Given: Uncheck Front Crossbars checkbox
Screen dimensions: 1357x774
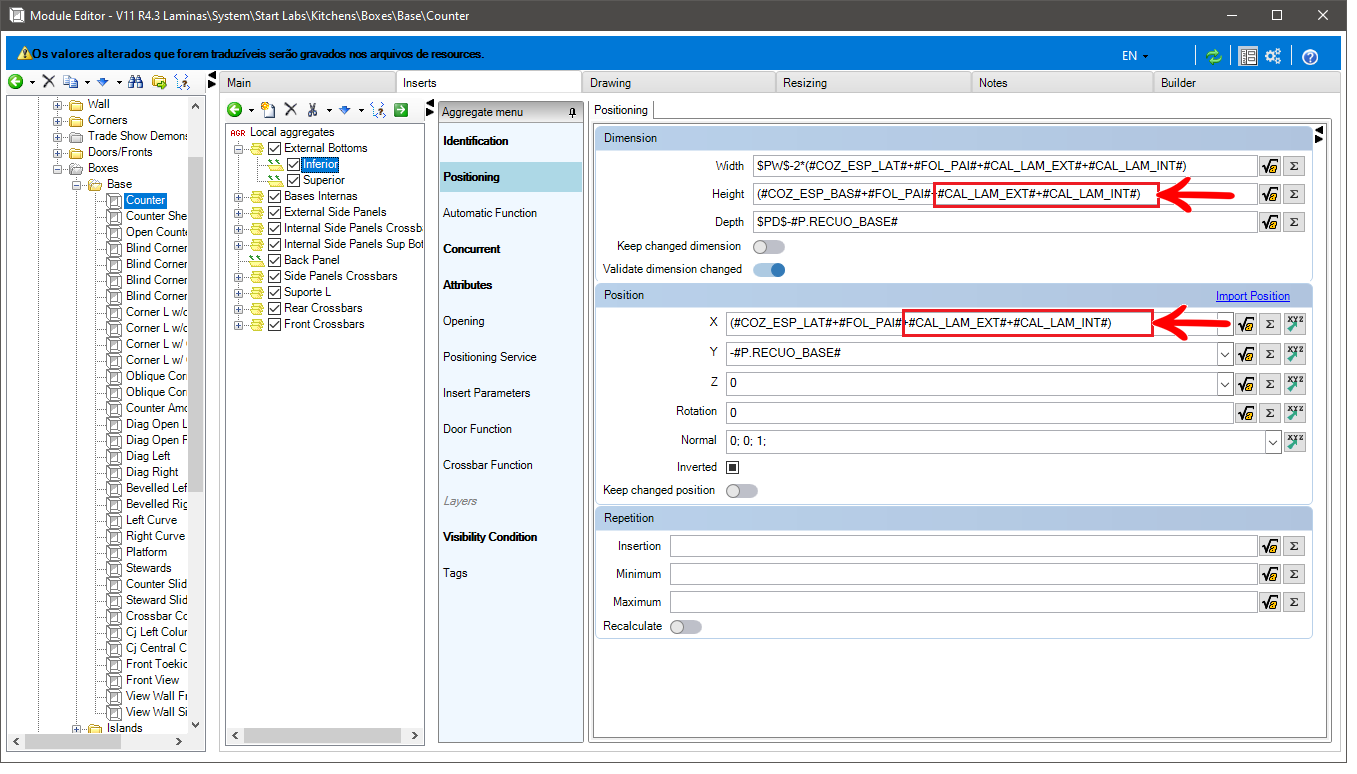Looking at the screenshot, I should coord(275,324).
